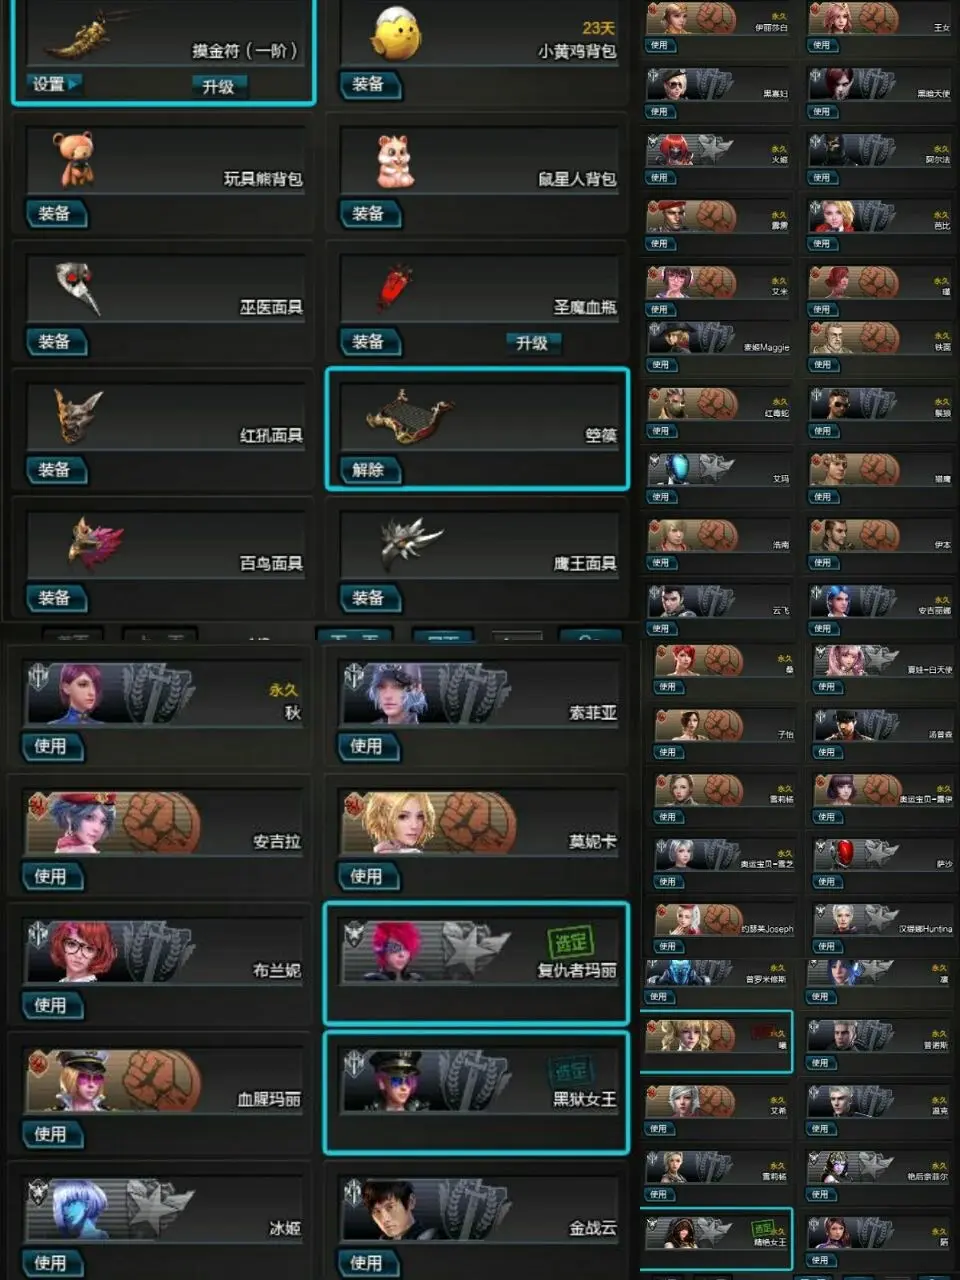
Task: Open 设置 for 摸金符
Action: (54, 84)
